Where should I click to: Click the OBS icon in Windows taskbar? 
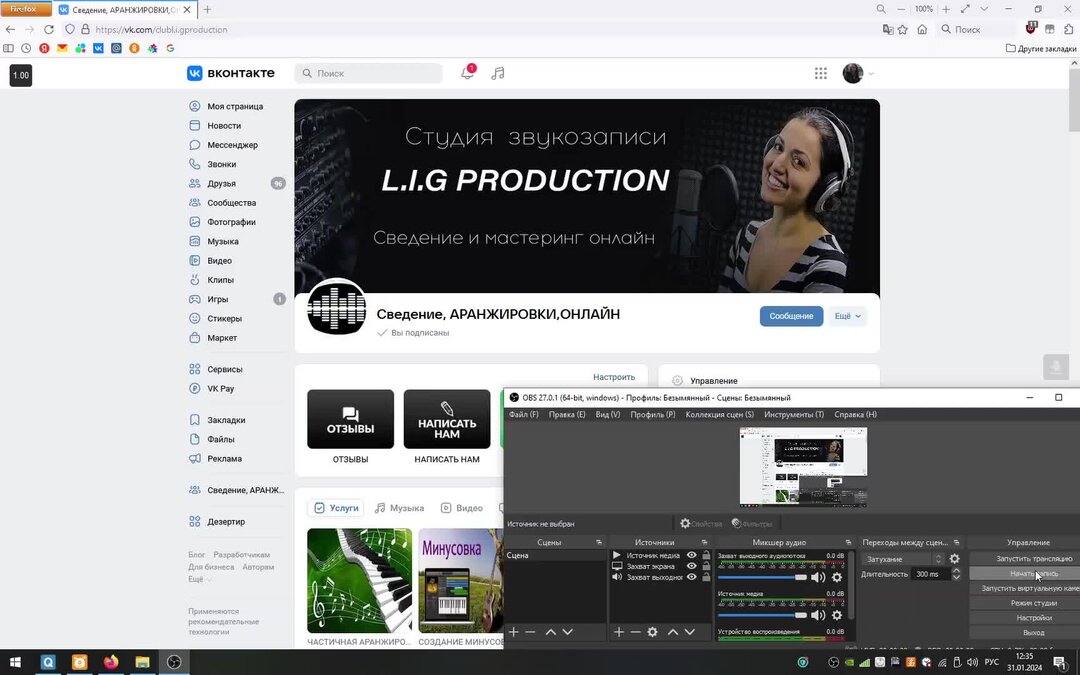[174, 662]
